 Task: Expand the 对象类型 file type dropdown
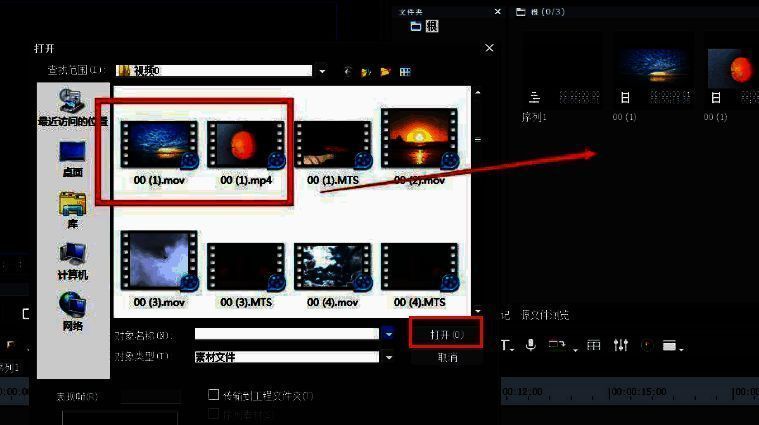pos(388,357)
